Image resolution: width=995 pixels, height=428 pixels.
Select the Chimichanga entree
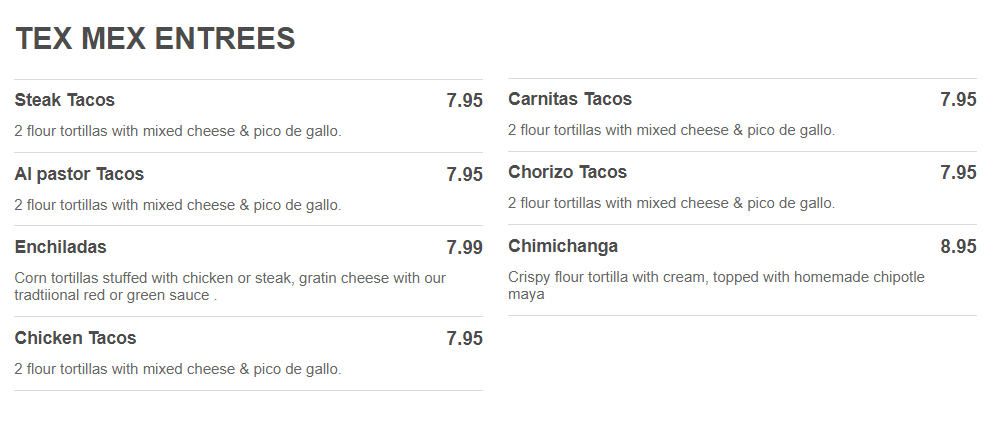(x=563, y=246)
